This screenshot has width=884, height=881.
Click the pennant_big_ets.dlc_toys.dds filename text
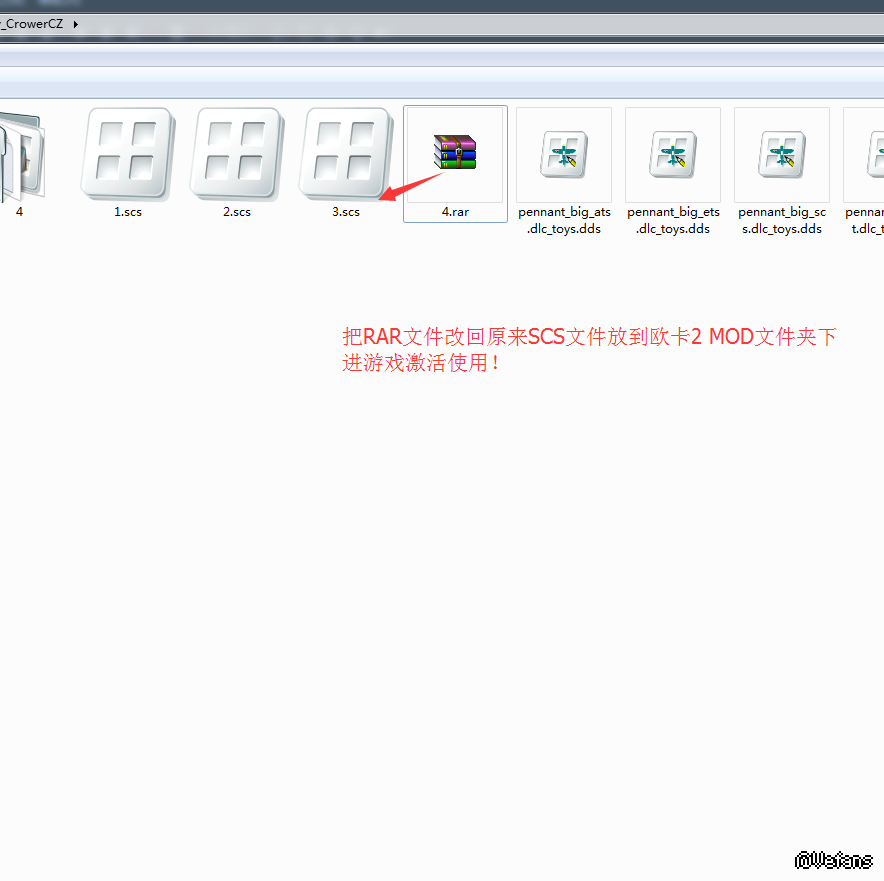[673, 220]
